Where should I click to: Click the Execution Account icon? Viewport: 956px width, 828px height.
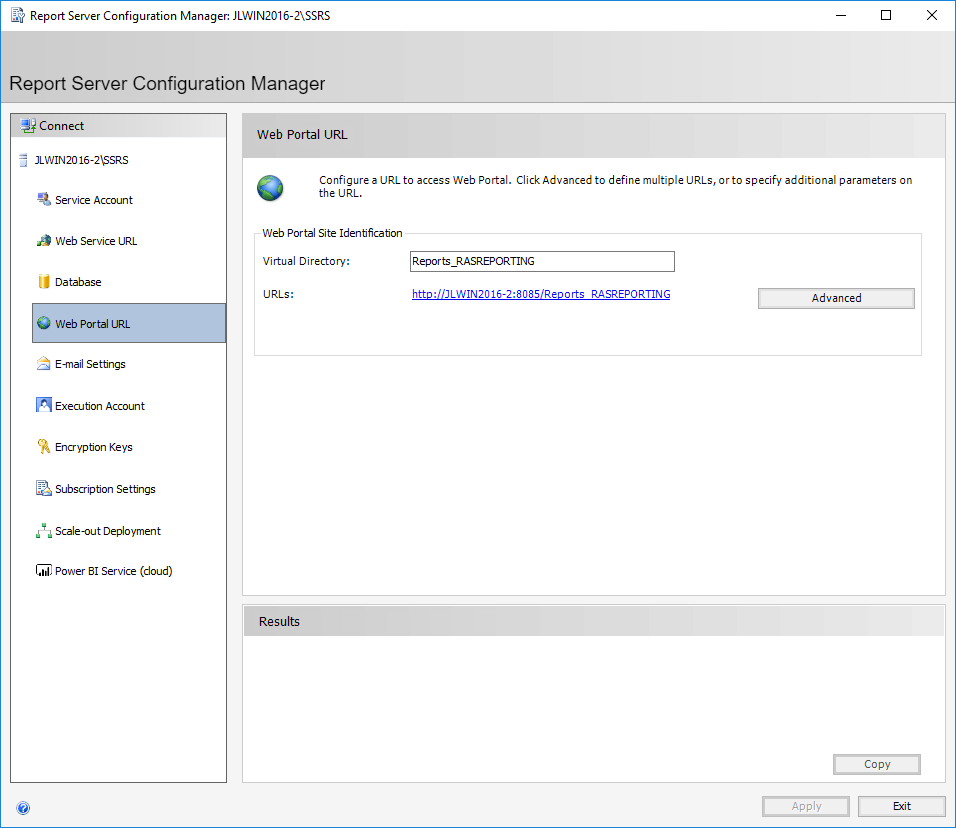click(x=44, y=405)
